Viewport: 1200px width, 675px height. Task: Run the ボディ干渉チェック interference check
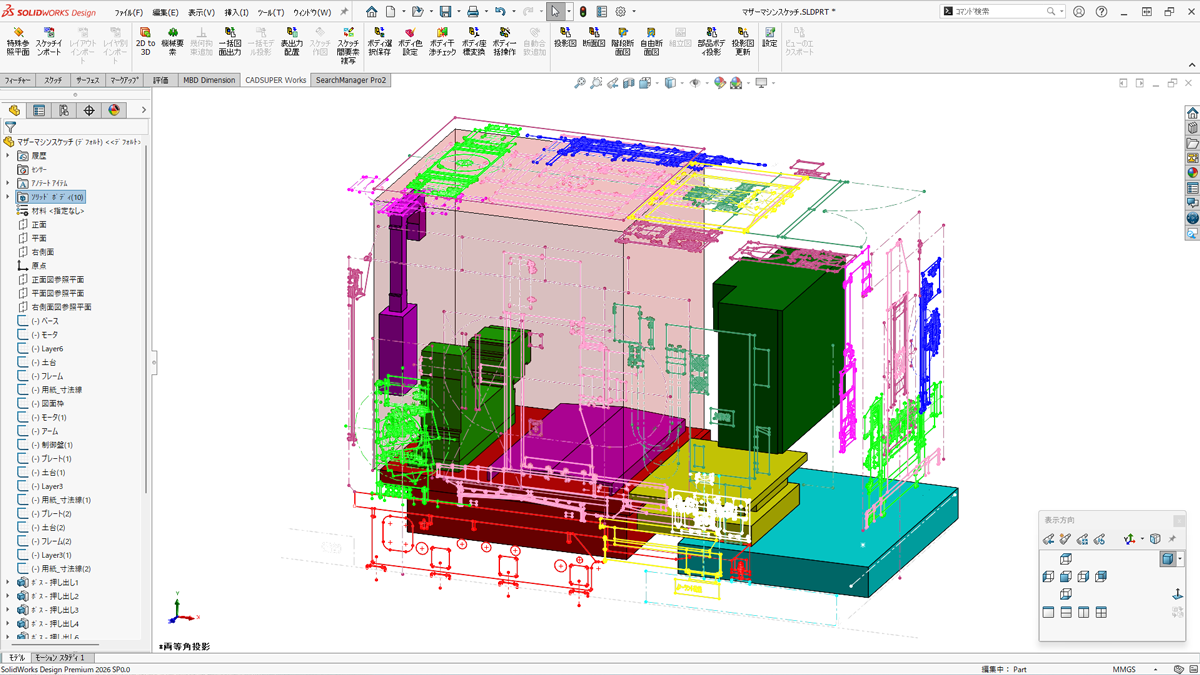coord(441,39)
